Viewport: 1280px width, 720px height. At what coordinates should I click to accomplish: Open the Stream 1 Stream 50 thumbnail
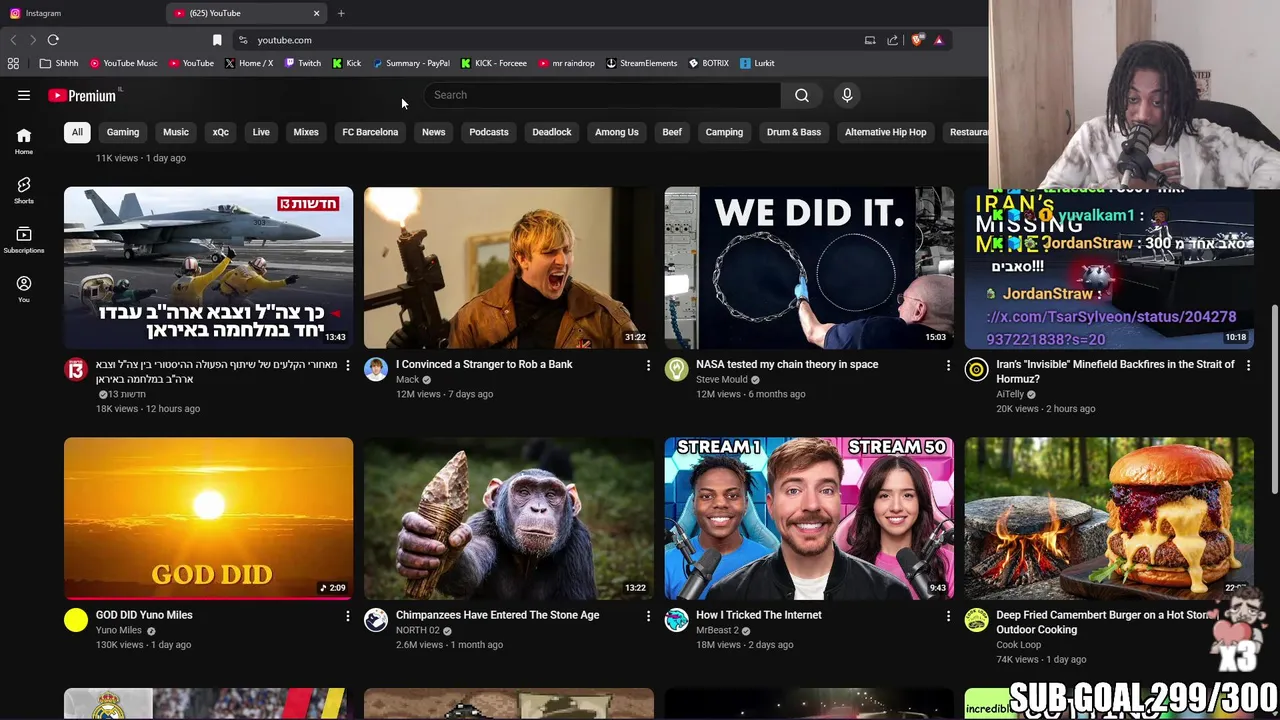(x=809, y=518)
